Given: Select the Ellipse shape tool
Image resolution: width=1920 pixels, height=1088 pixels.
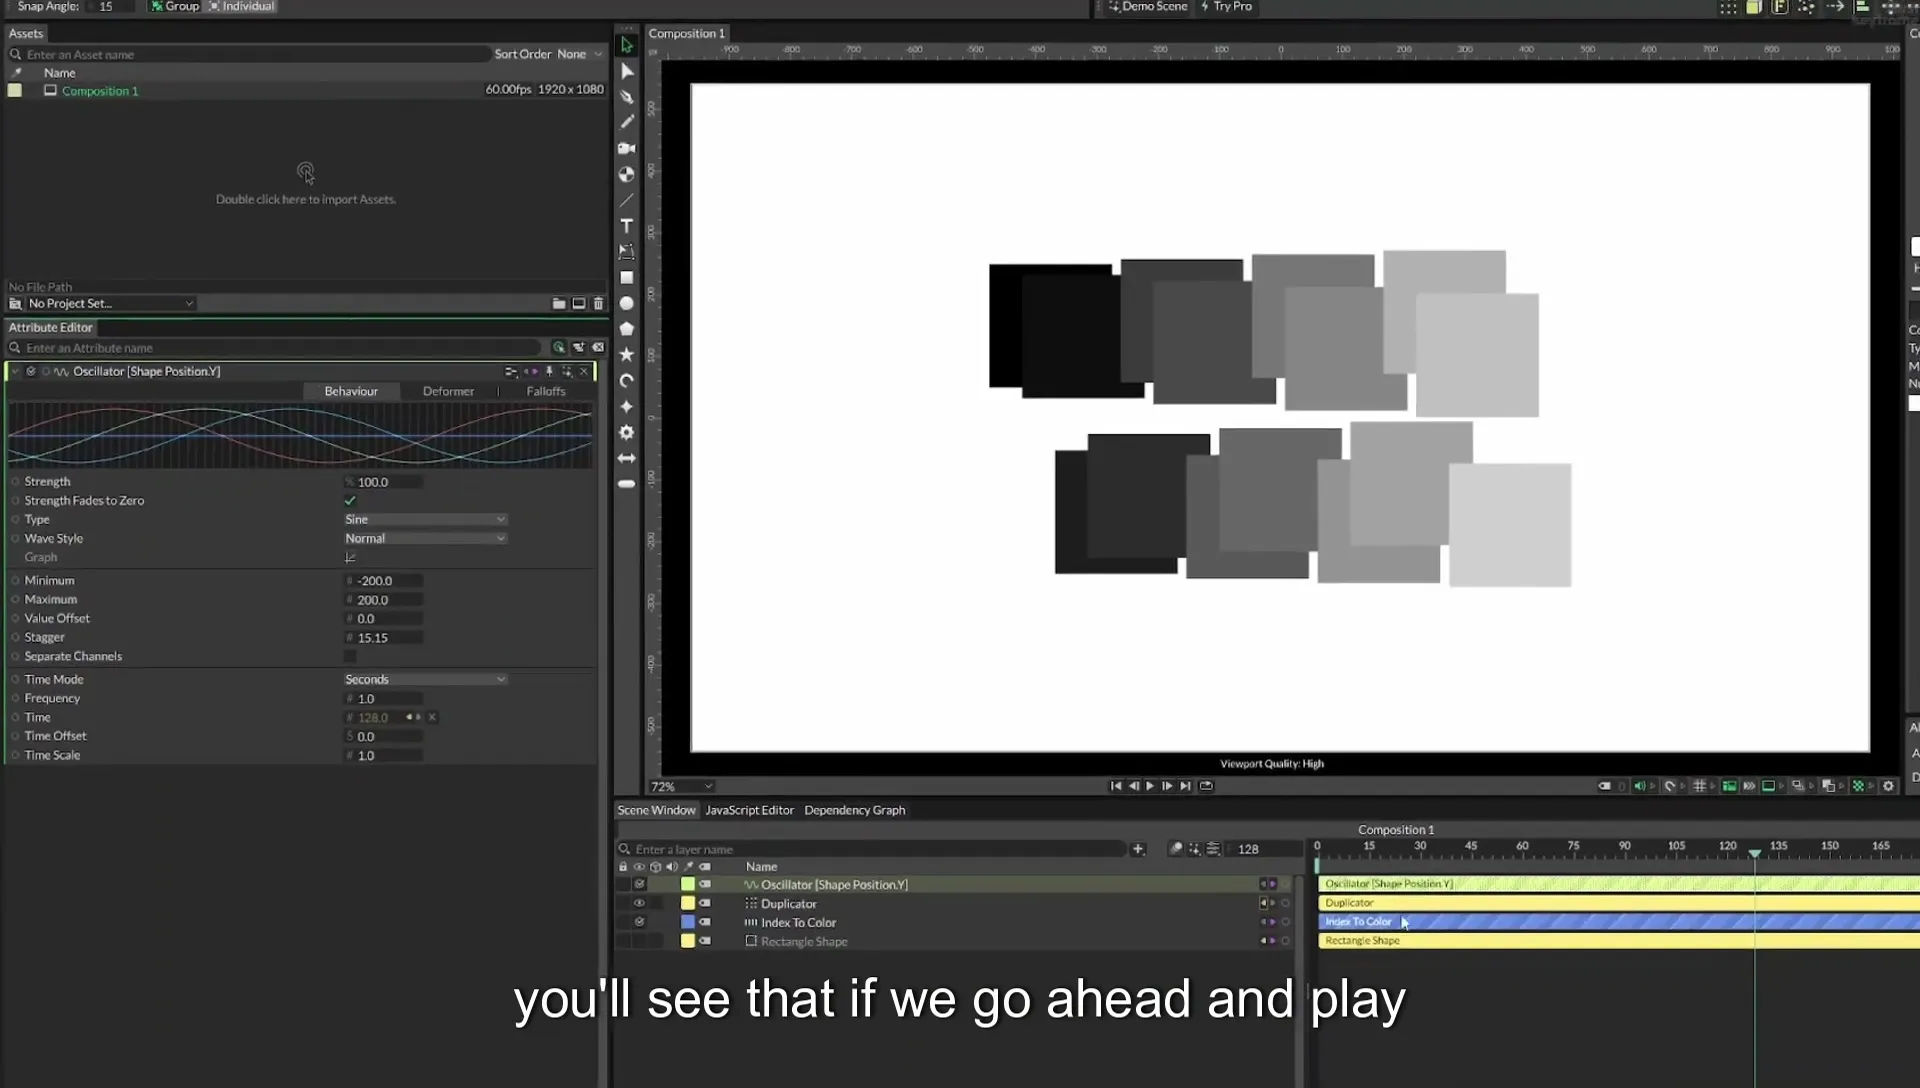Looking at the screenshot, I should (x=627, y=303).
